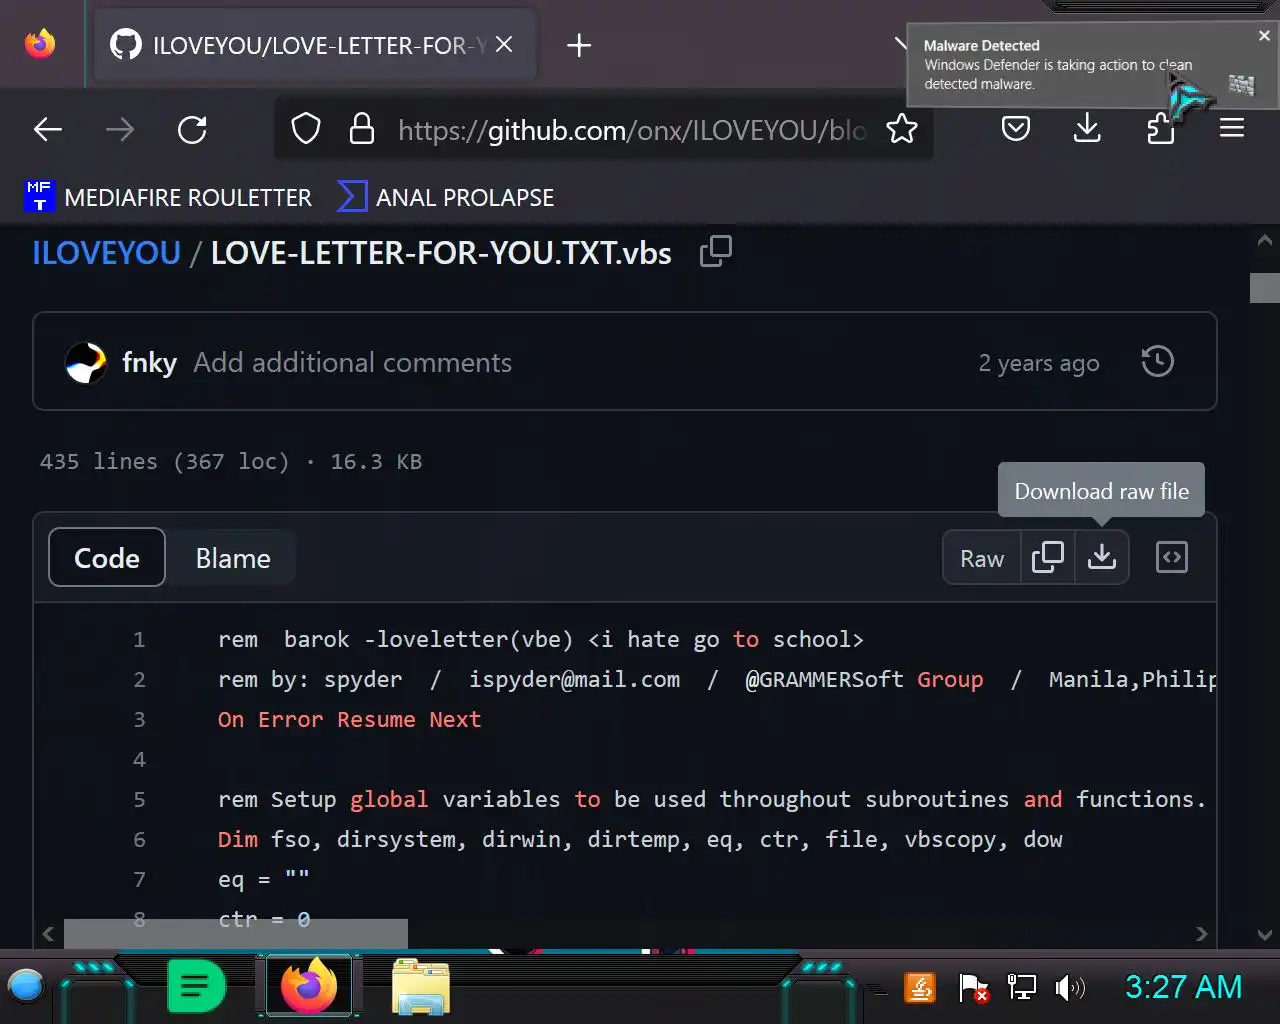The width and height of the screenshot is (1280, 1024).
Task: Click '2 years ago' commit timestamp
Action: coord(1039,363)
